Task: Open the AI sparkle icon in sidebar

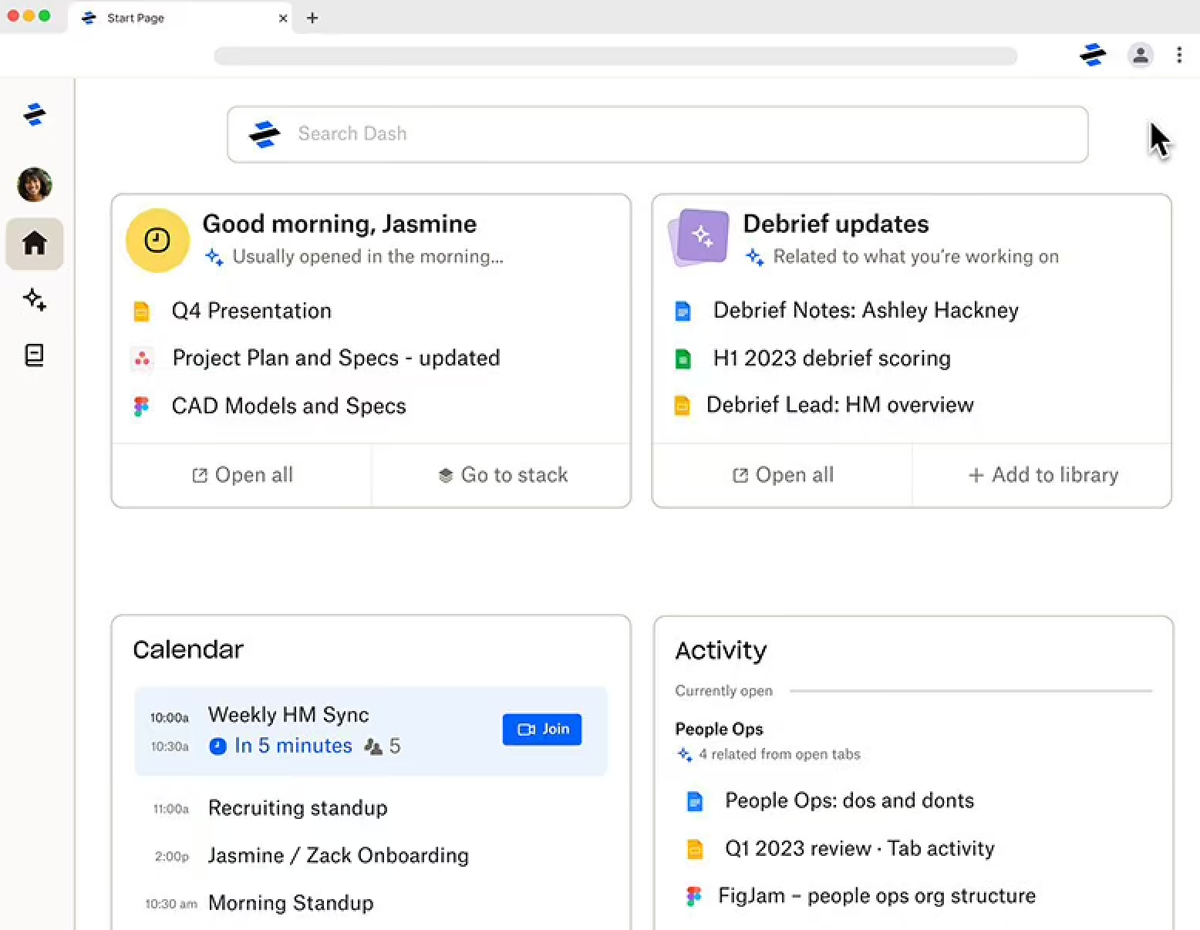Action: click(34, 299)
